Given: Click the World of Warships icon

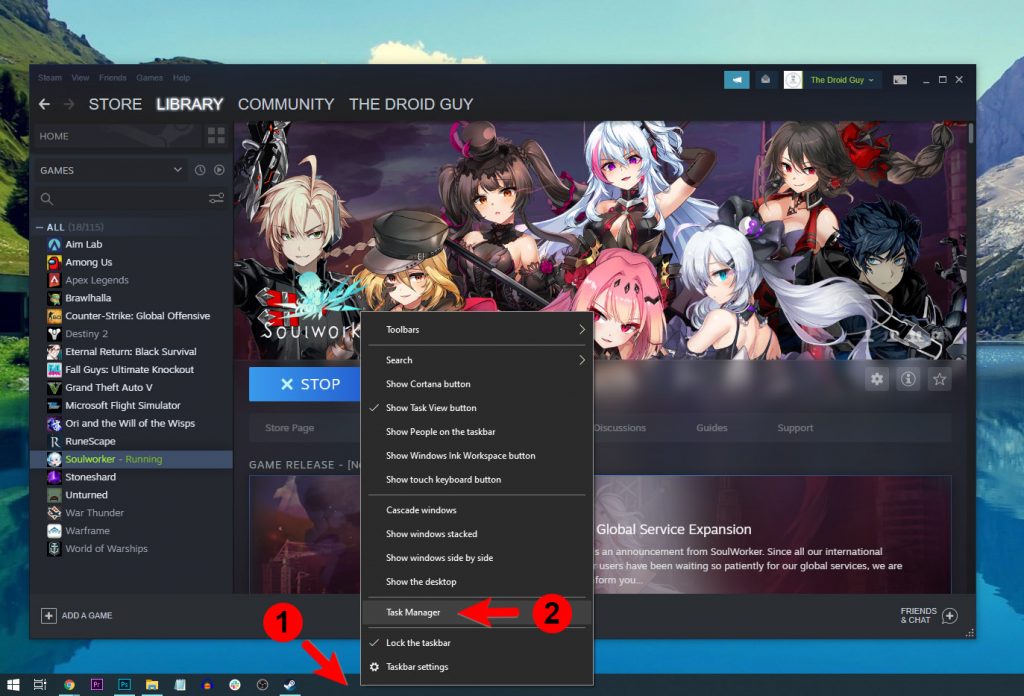Looking at the screenshot, I should coord(54,548).
